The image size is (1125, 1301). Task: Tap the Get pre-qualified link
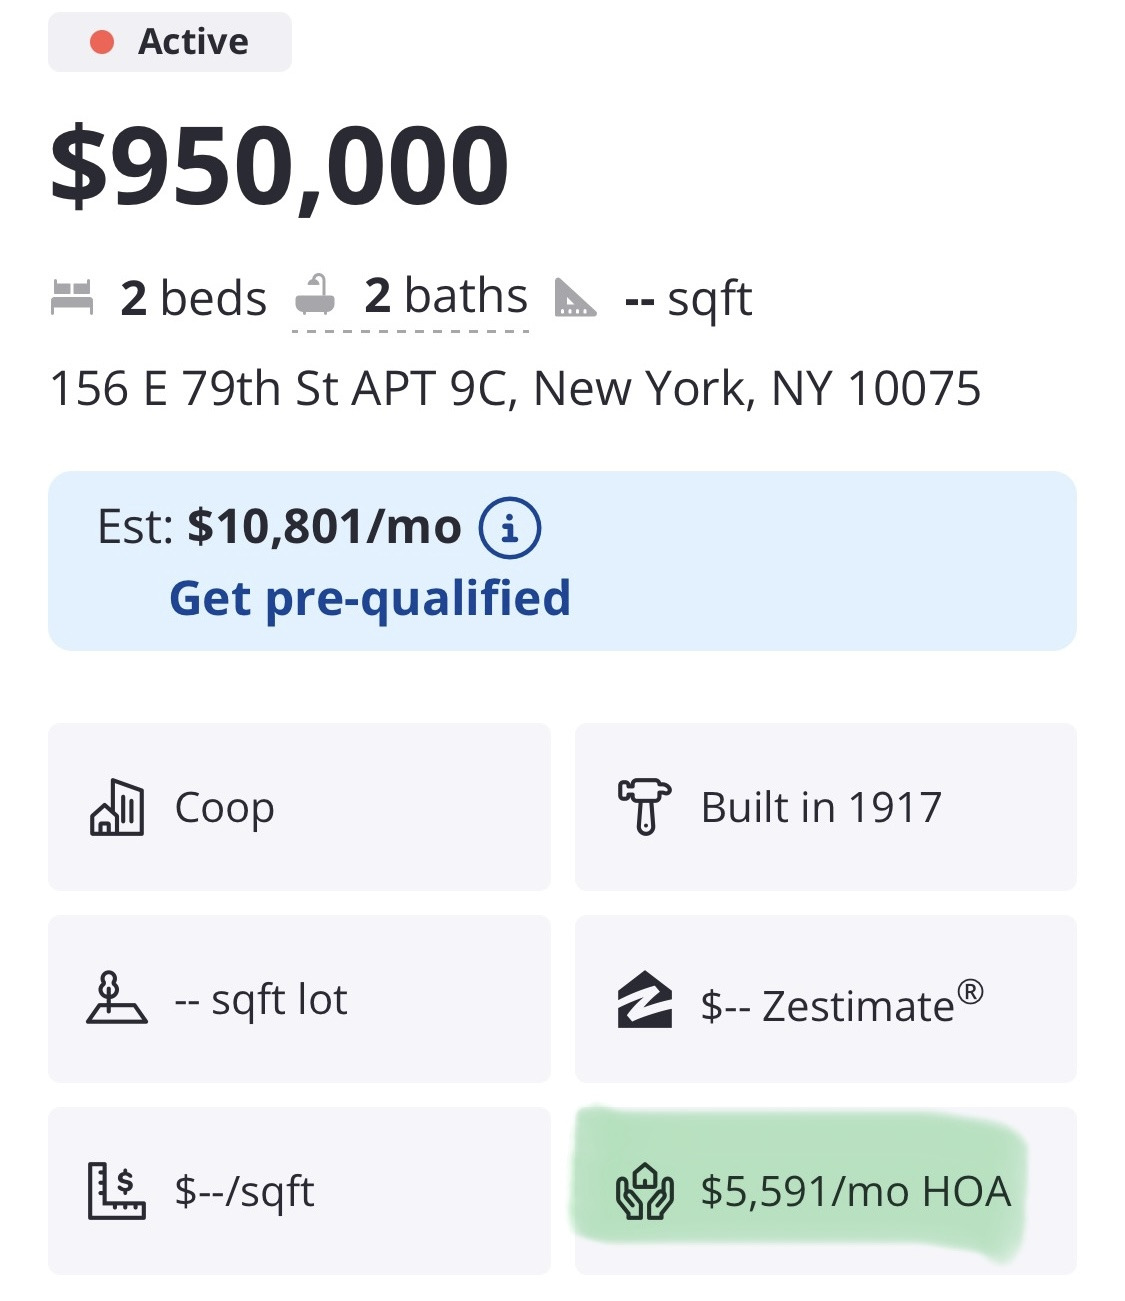(x=370, y=598)
